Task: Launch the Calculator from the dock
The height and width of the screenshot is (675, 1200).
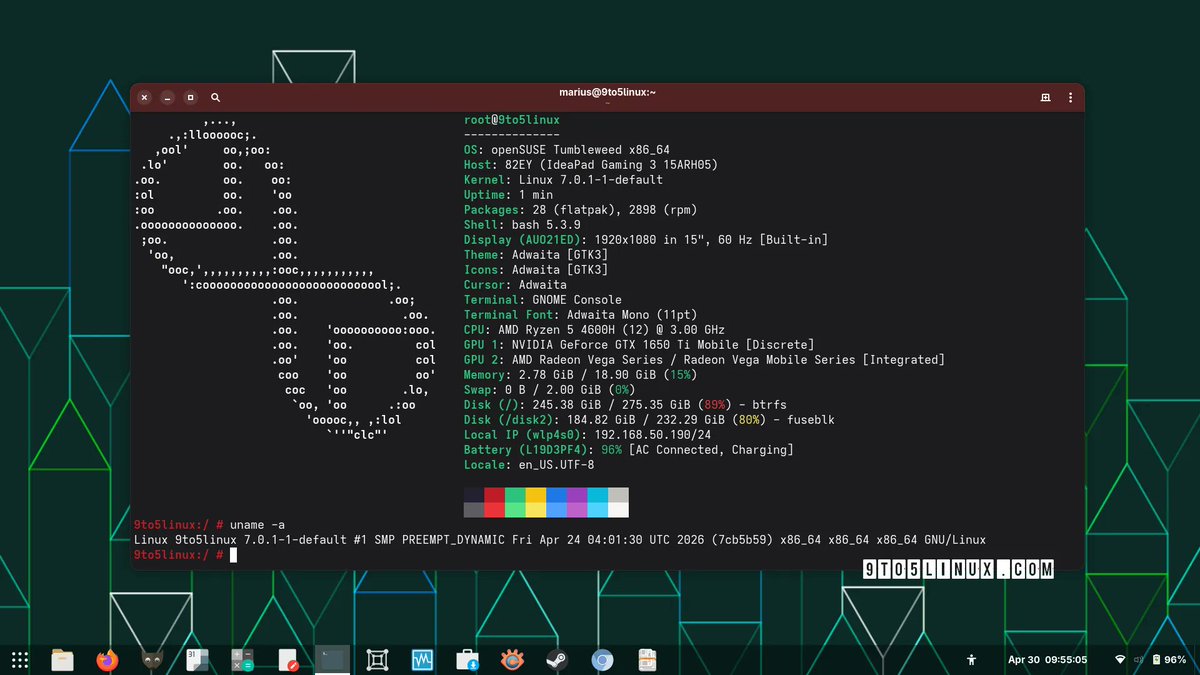Action: coord(242,660)
